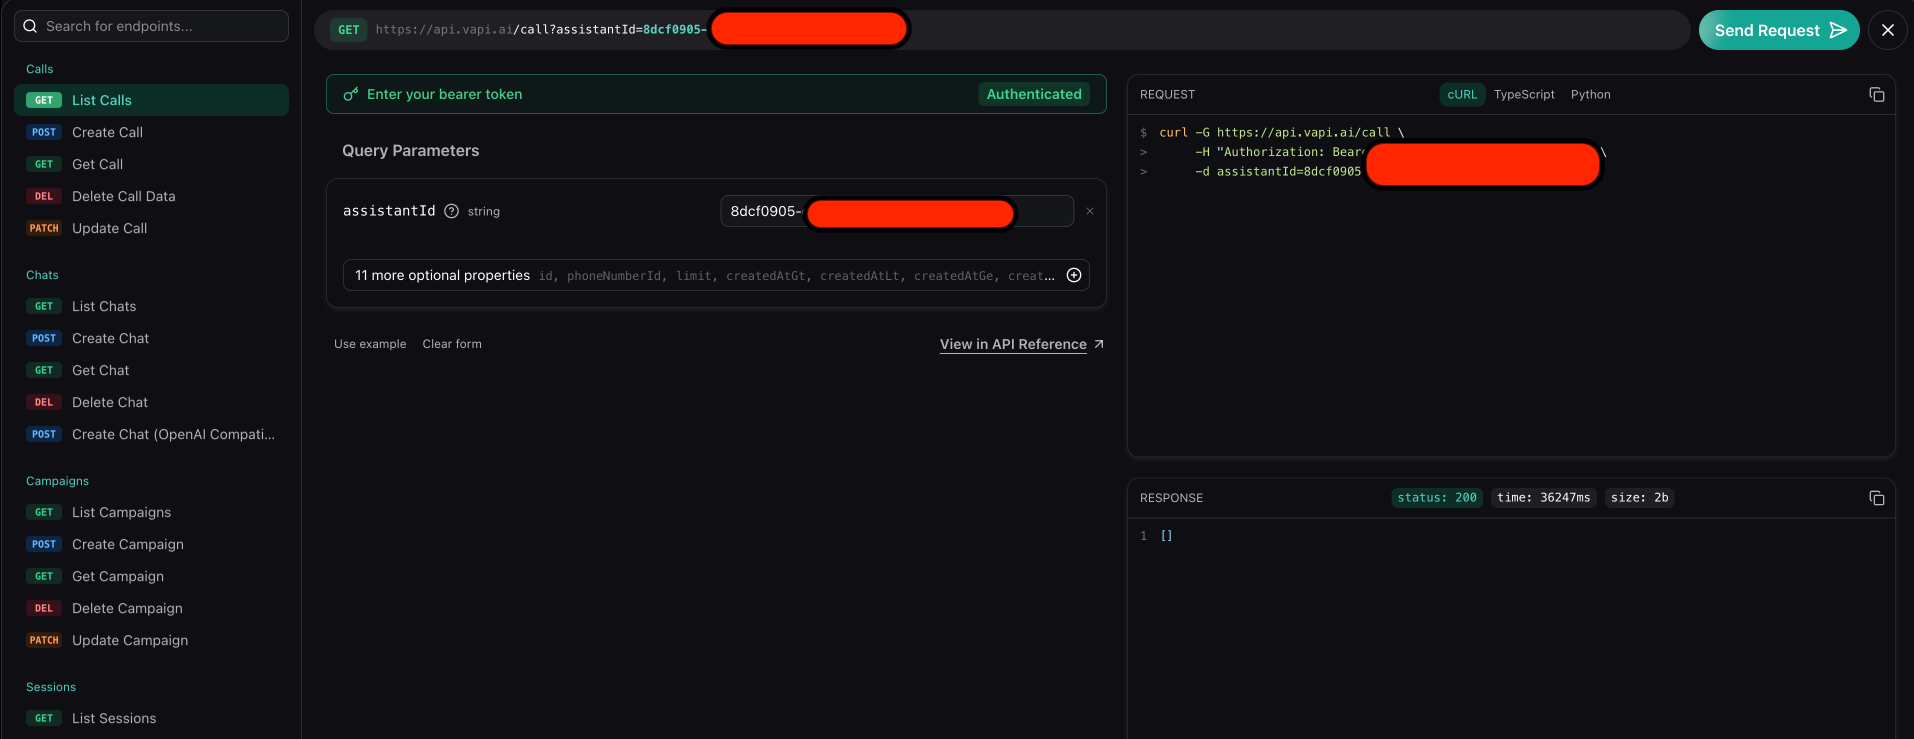
Task: Click the bearer token key icon
Action: point(350,94)
